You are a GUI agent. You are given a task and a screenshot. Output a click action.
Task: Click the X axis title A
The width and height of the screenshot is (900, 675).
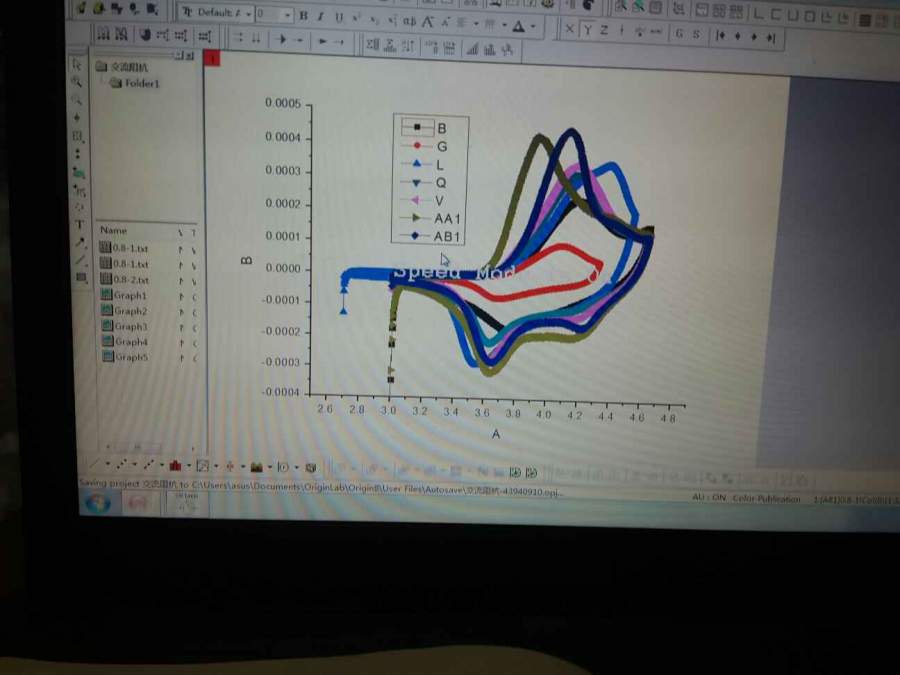click(496, 434)
